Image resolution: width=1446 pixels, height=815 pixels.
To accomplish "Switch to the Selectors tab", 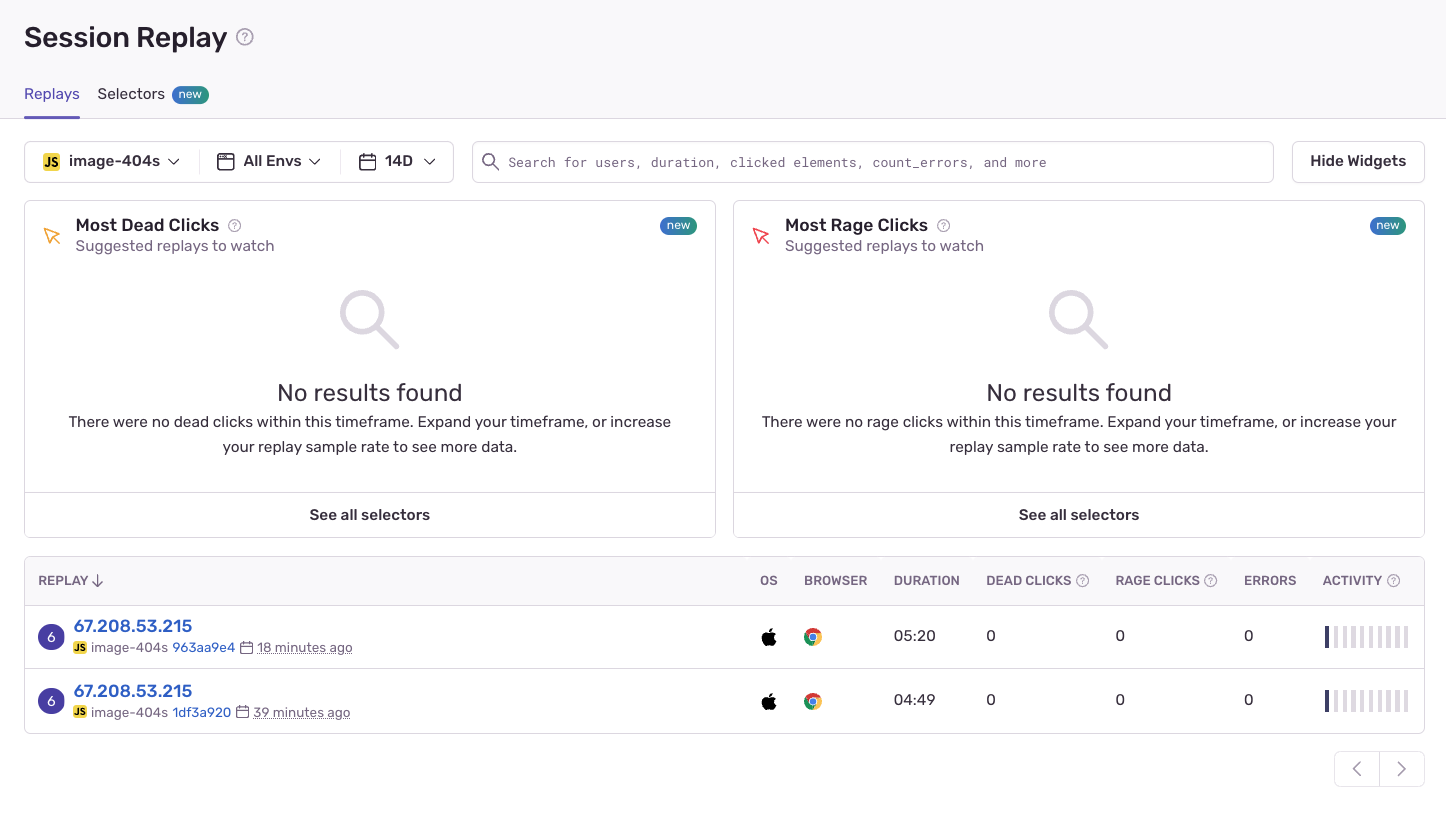I will pyautogui.click(x=131, y=93).
